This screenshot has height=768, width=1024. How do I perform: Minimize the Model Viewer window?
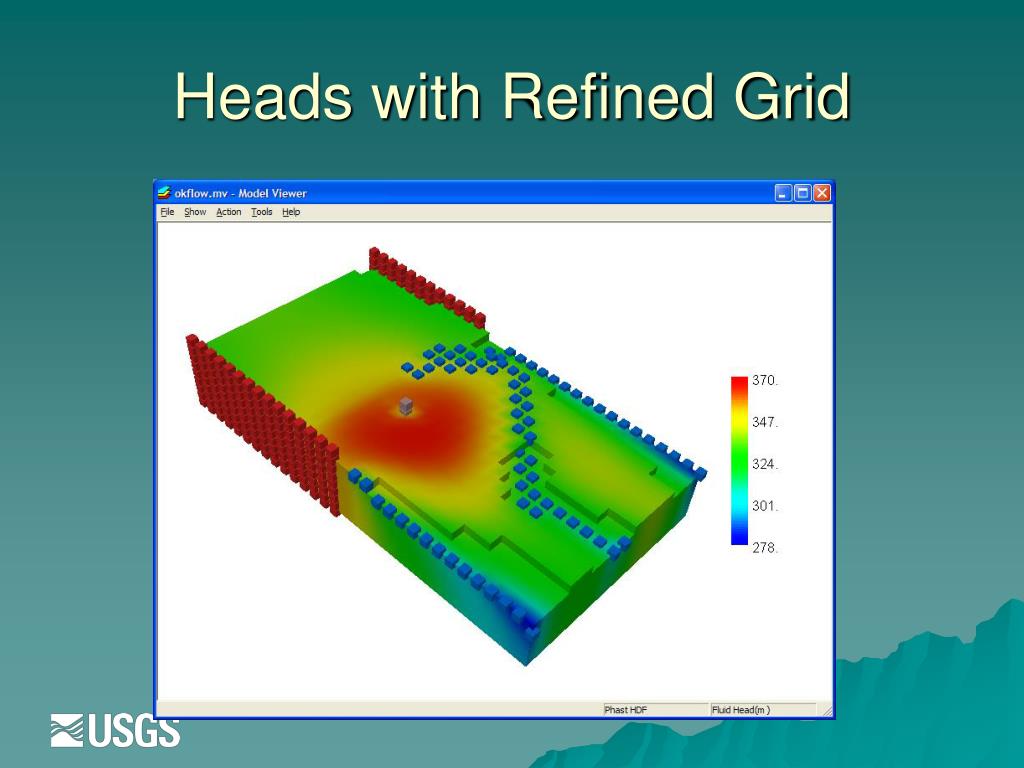(783, 193)
